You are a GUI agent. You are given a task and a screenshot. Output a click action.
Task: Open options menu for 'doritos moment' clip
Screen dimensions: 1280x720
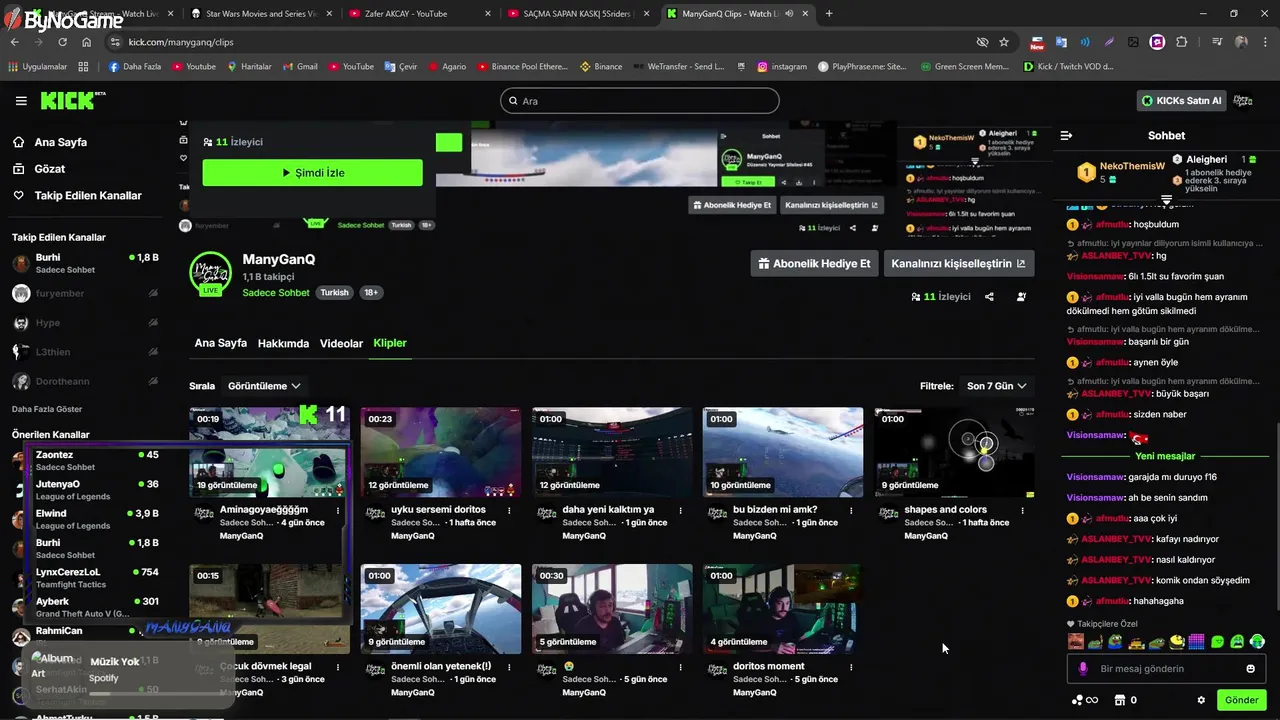coord(851,667)
